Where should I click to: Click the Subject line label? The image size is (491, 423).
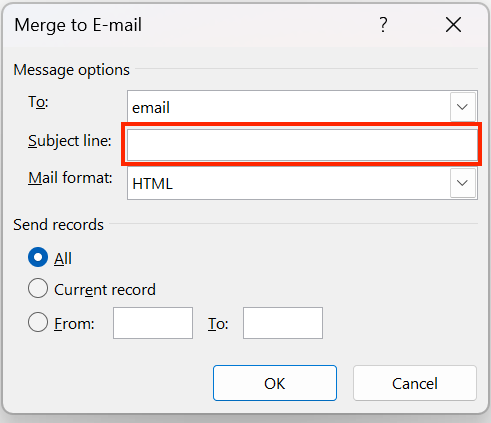(70, 141)
